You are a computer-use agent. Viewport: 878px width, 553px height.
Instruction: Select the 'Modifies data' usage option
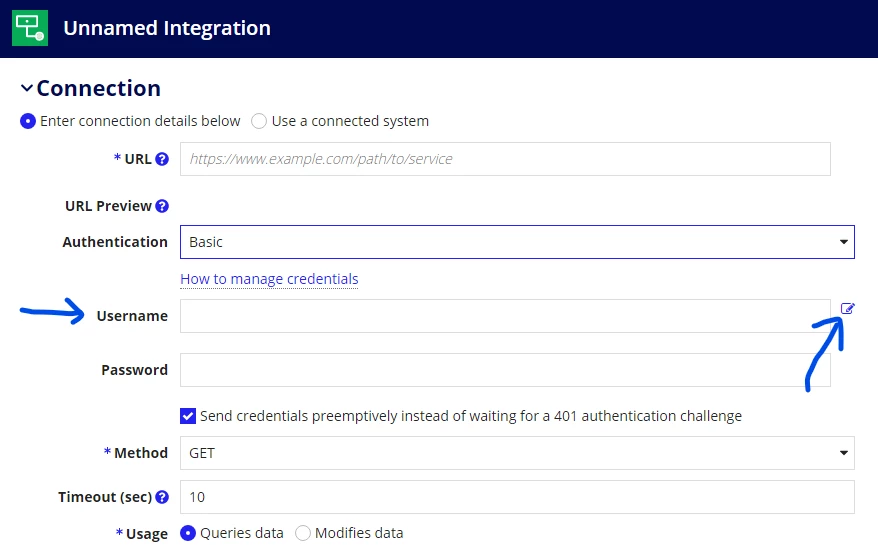303,533
